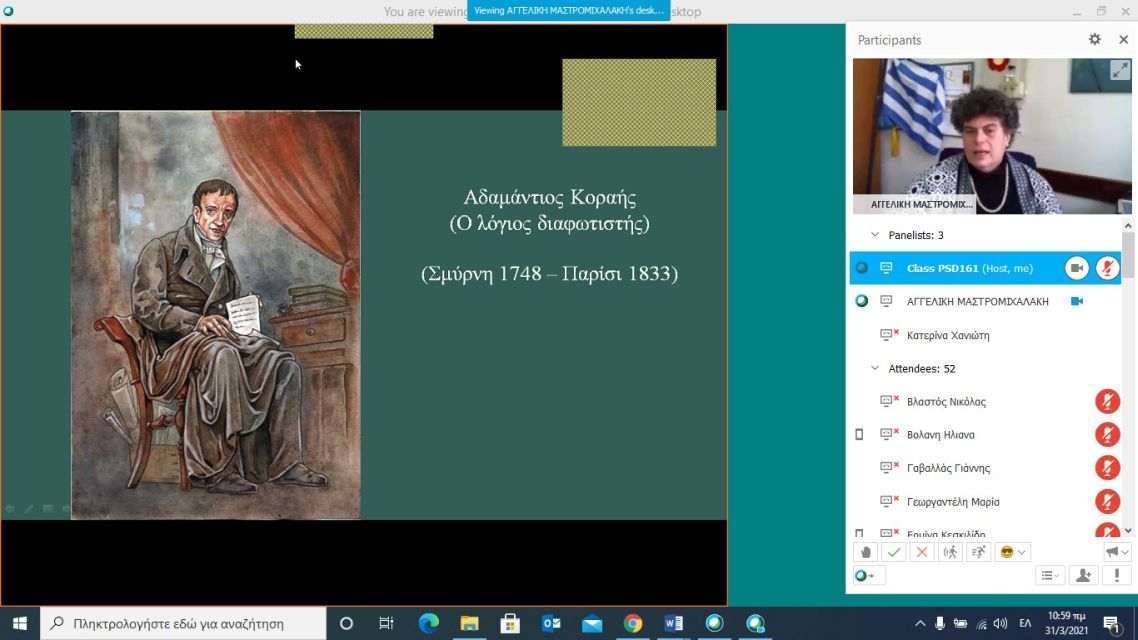Open File Explorer from taskbar
Image resolution: width=1138 pixels, height=640 pixels.
tap(469, 623)
